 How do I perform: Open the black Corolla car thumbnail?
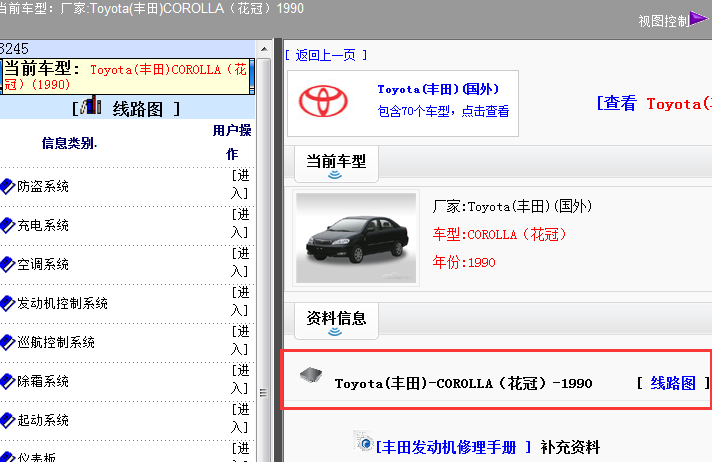pos(356,238)
